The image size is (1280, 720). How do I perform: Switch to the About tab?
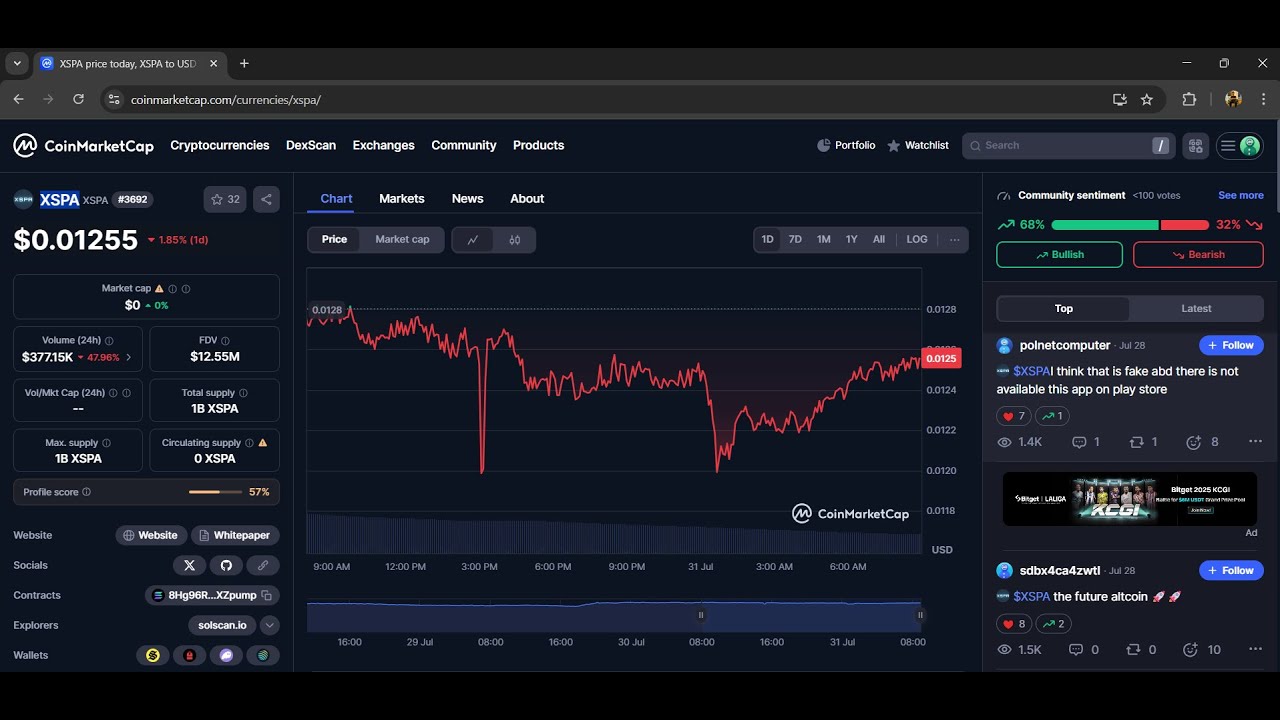tap(527, 199)
